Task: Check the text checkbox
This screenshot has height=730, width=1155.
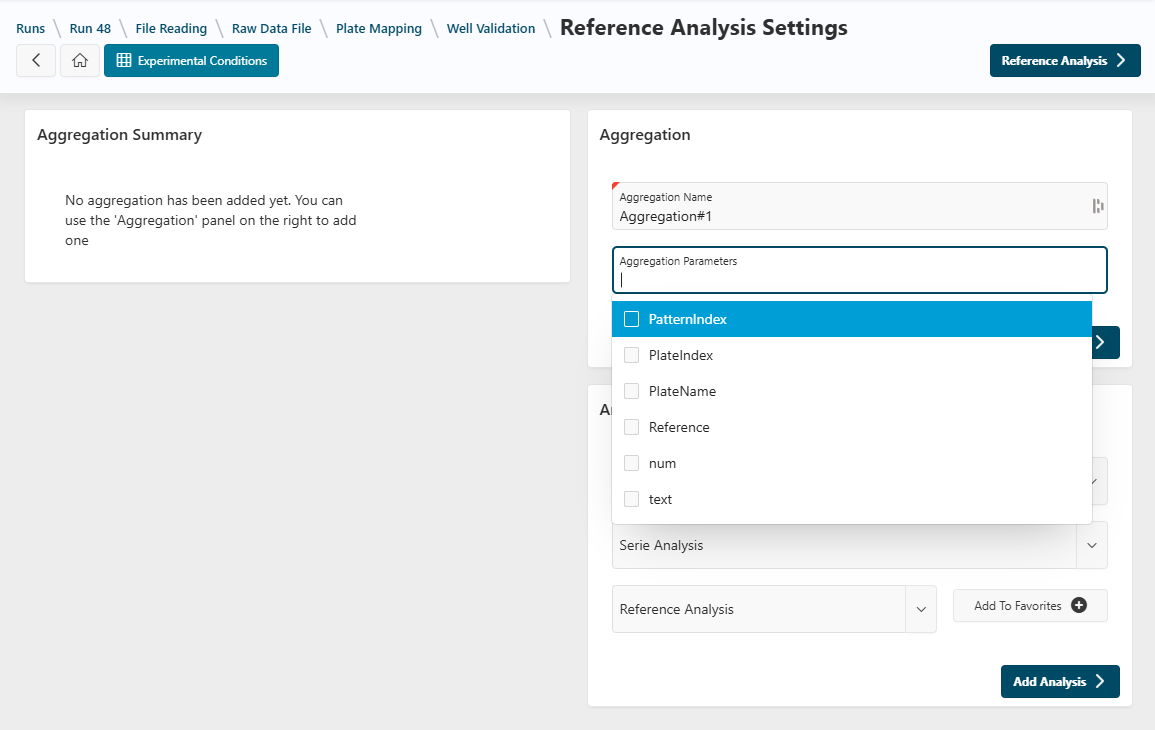Action: 631,499
